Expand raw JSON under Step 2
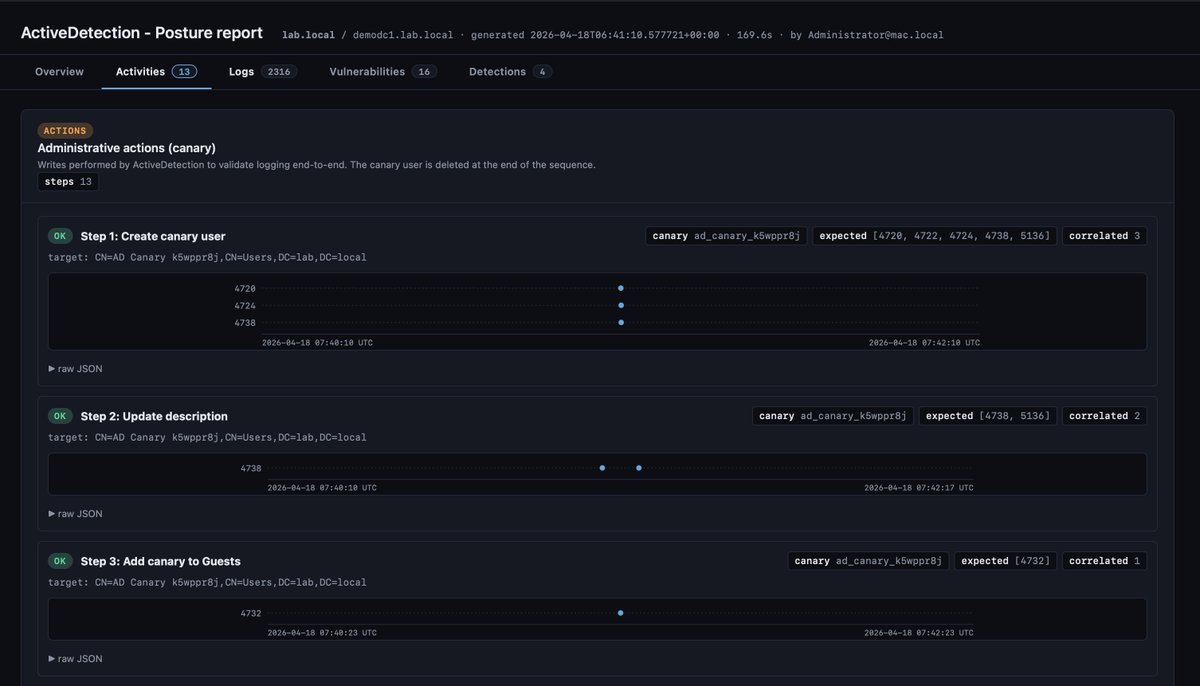Viewport: 1200px width, 686px height. click(x=75, y=513)
